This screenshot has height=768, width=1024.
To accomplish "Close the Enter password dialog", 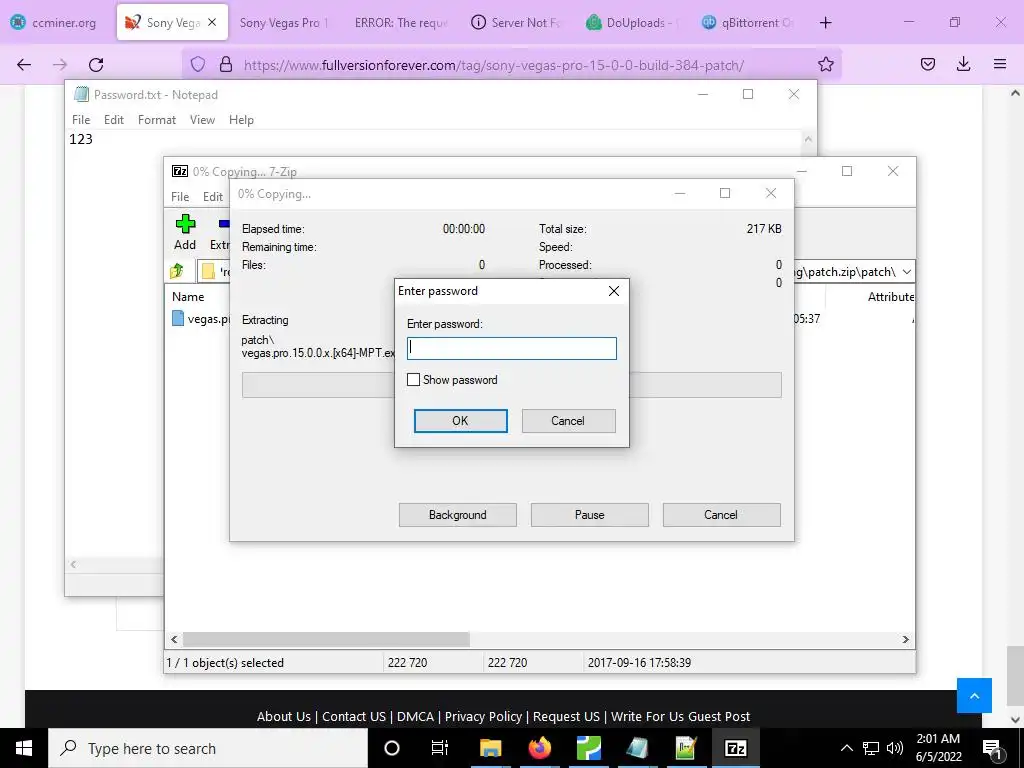I will (613, 291).
